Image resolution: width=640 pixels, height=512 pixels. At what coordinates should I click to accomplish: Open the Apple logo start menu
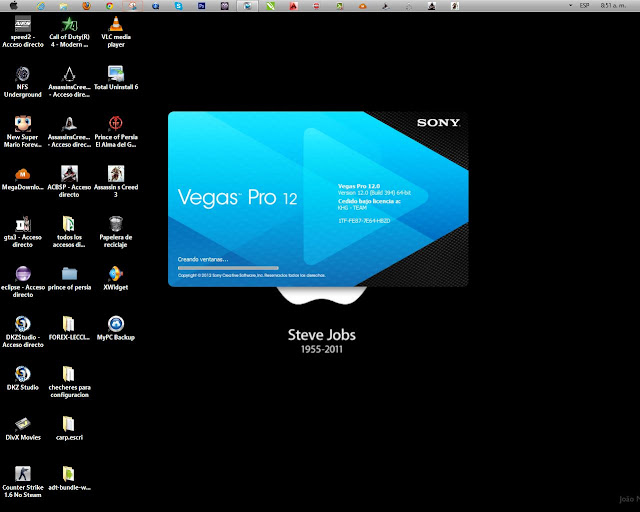(x=14, y=5)
